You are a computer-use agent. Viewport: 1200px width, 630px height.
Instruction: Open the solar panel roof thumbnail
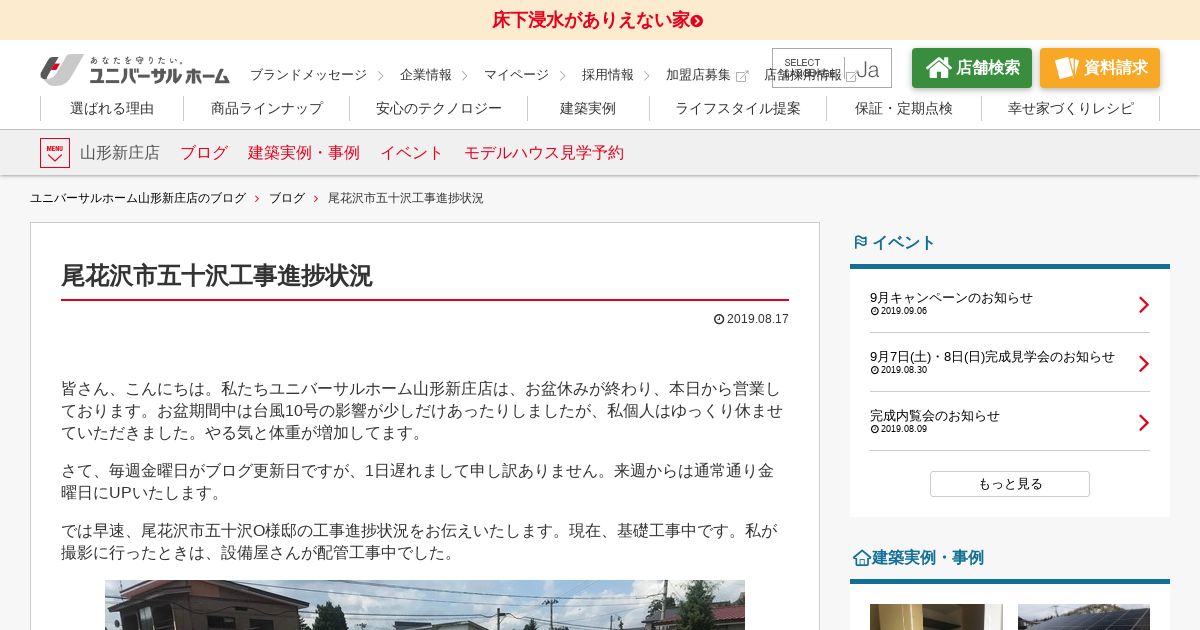pyautogui.click(x=1084, y=617)
